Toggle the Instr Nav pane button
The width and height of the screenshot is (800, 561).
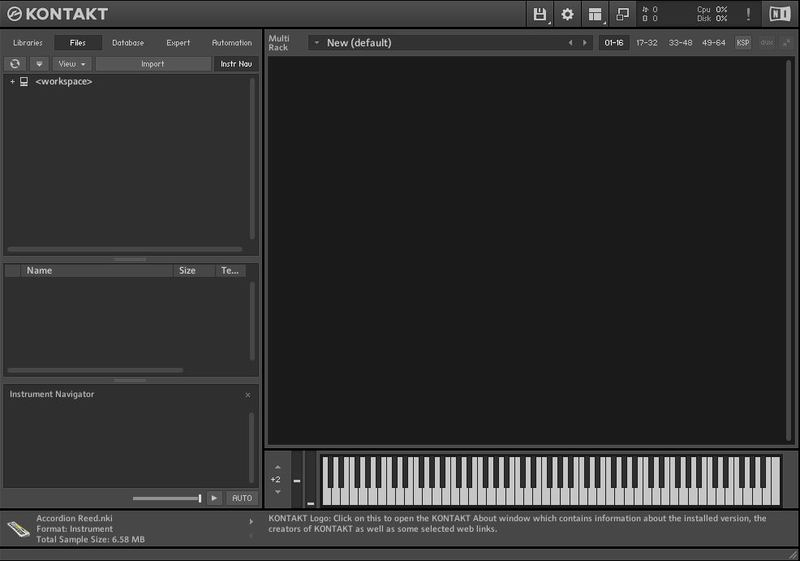click(x=236, y=64)
